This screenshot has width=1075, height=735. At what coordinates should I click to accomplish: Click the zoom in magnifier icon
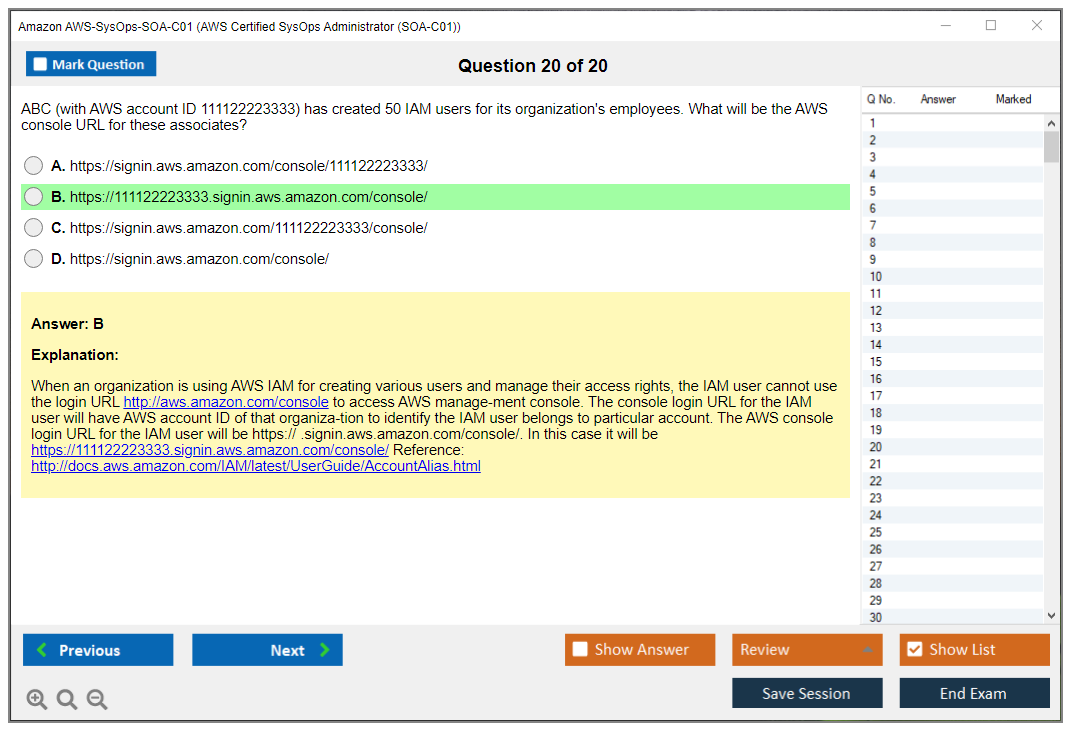point(37,699)
